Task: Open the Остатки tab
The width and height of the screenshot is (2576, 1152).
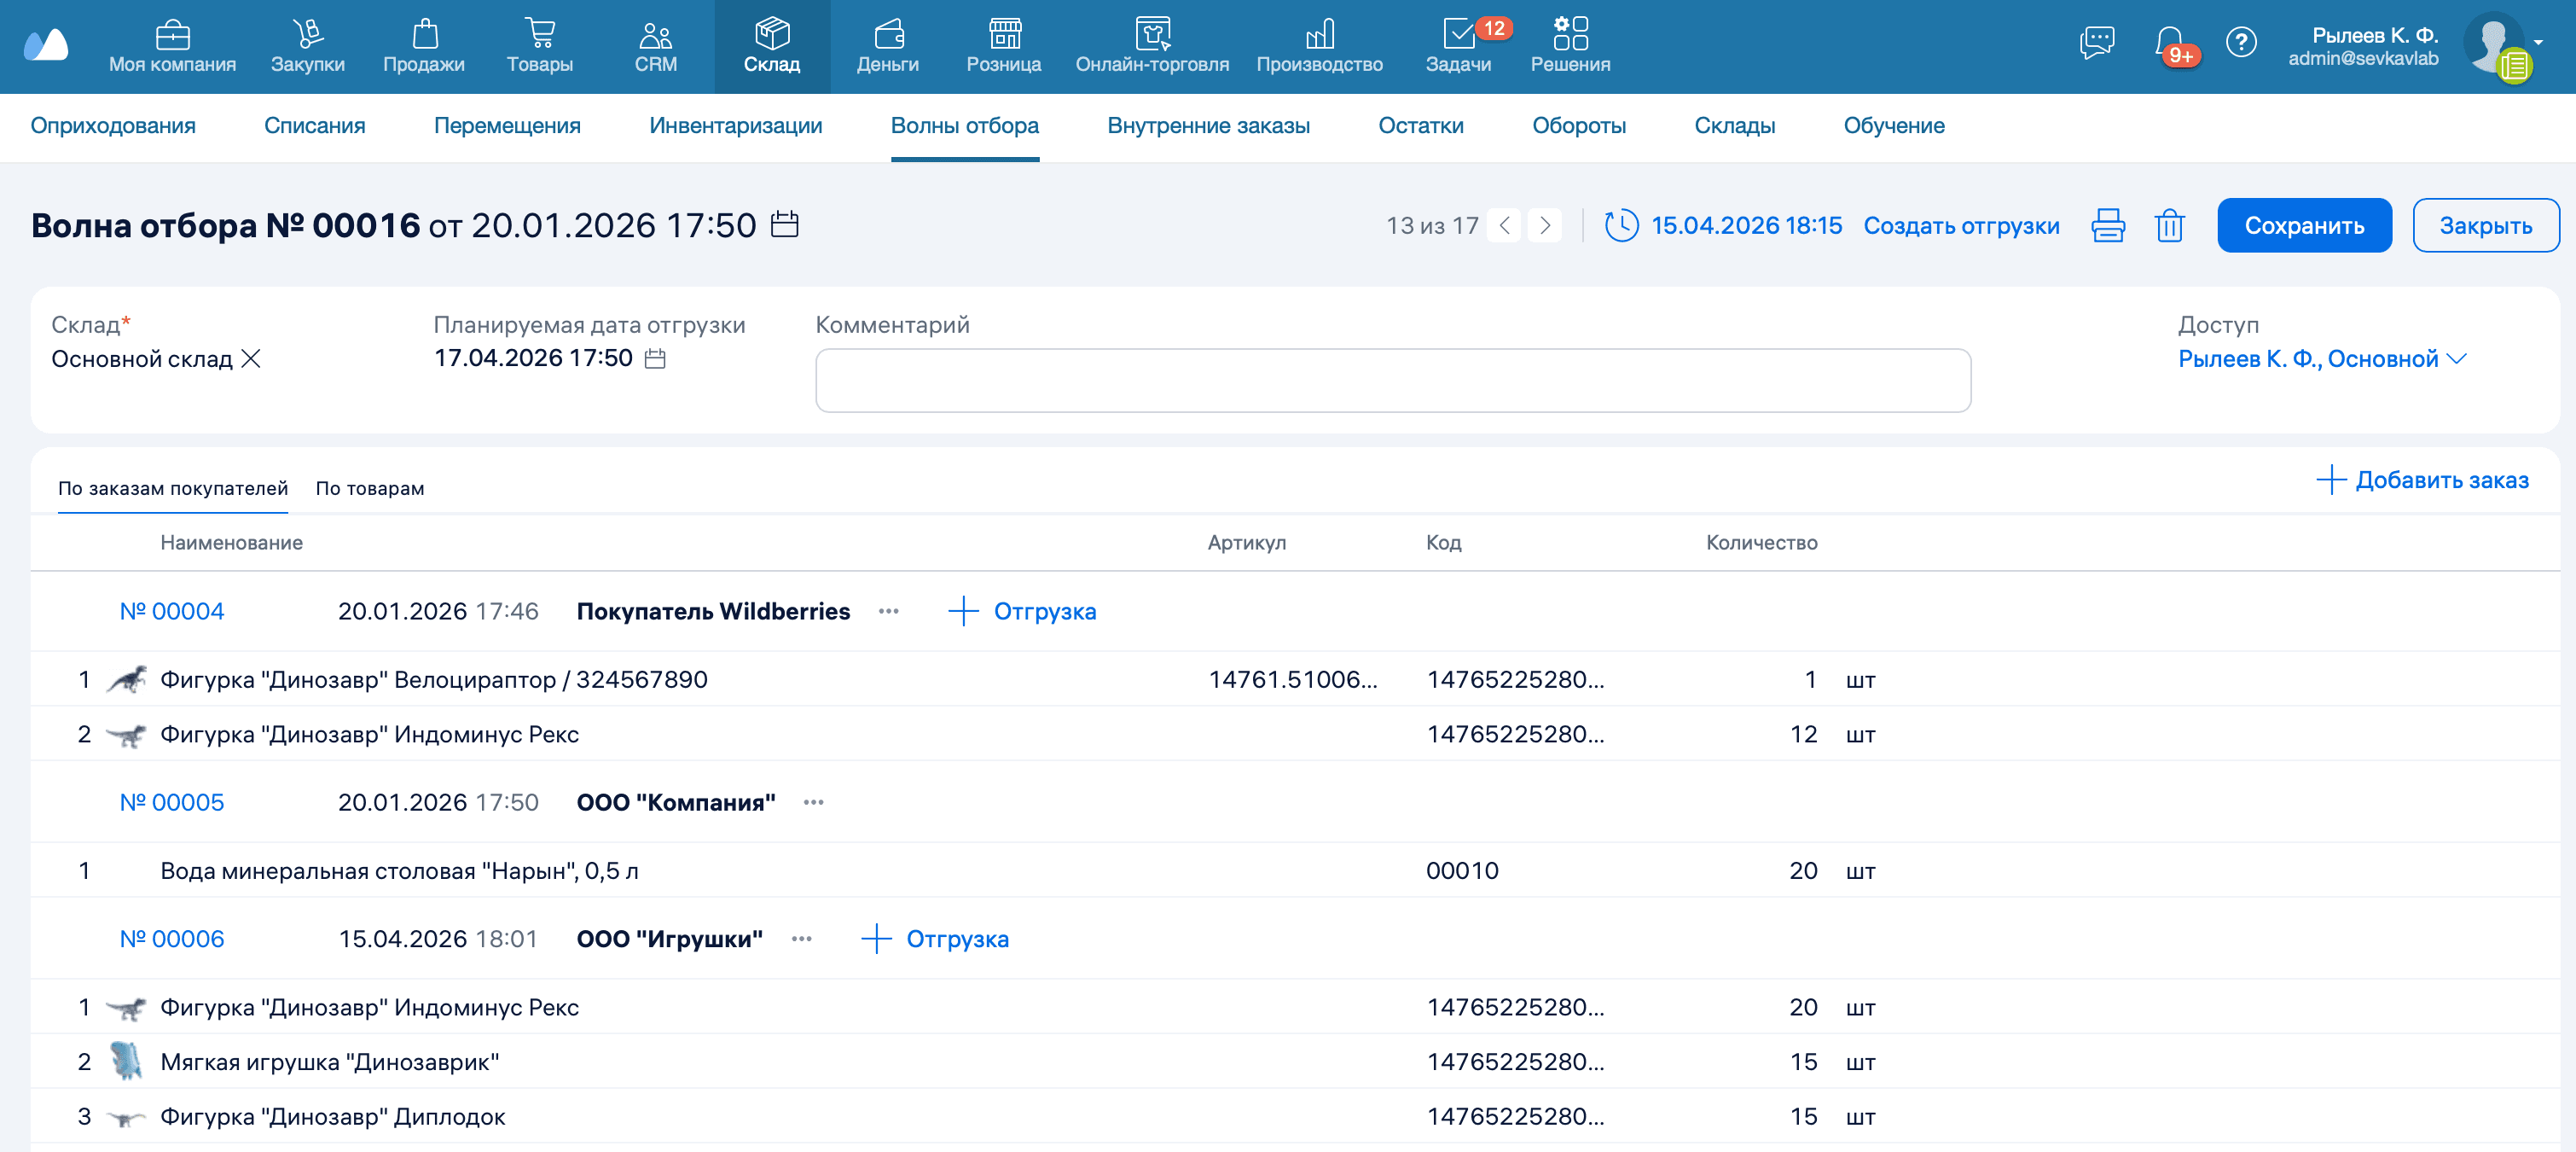Action: [x=1420, y=126]
